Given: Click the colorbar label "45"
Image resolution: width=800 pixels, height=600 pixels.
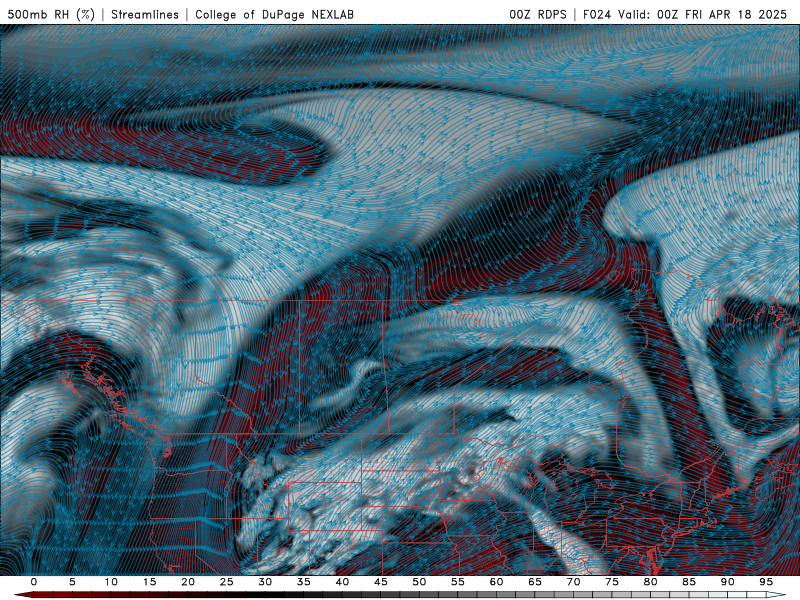Looking at the screenshot, I should 381,582.
